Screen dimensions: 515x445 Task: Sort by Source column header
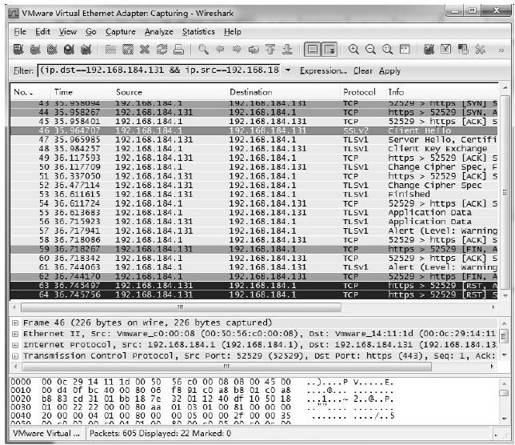(170, 92)
